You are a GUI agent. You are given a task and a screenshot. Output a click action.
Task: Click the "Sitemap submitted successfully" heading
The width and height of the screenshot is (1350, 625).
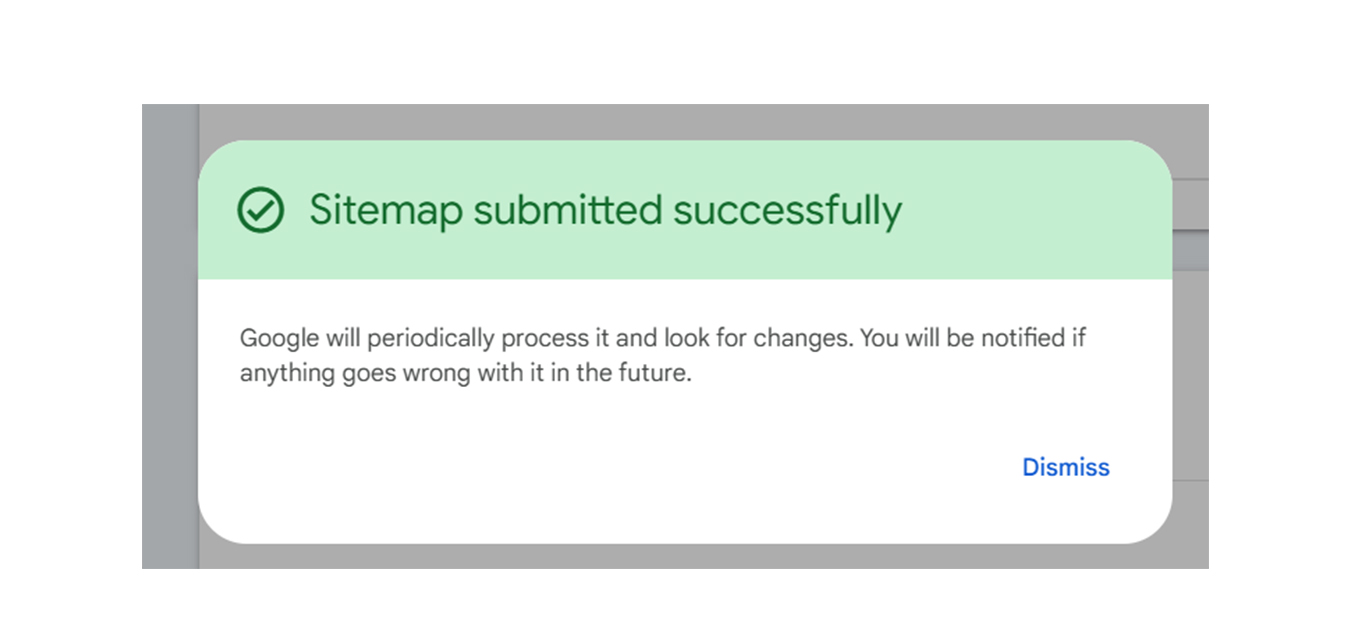(605, 211)
